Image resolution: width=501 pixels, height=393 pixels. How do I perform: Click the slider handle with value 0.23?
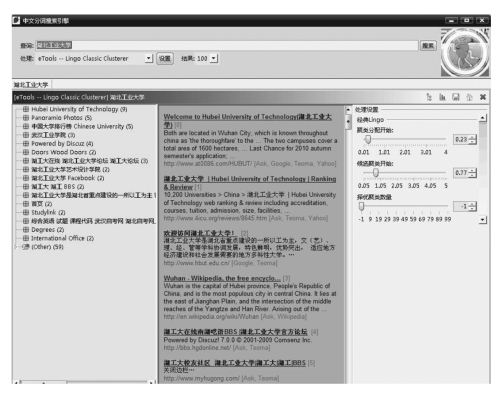368,139
